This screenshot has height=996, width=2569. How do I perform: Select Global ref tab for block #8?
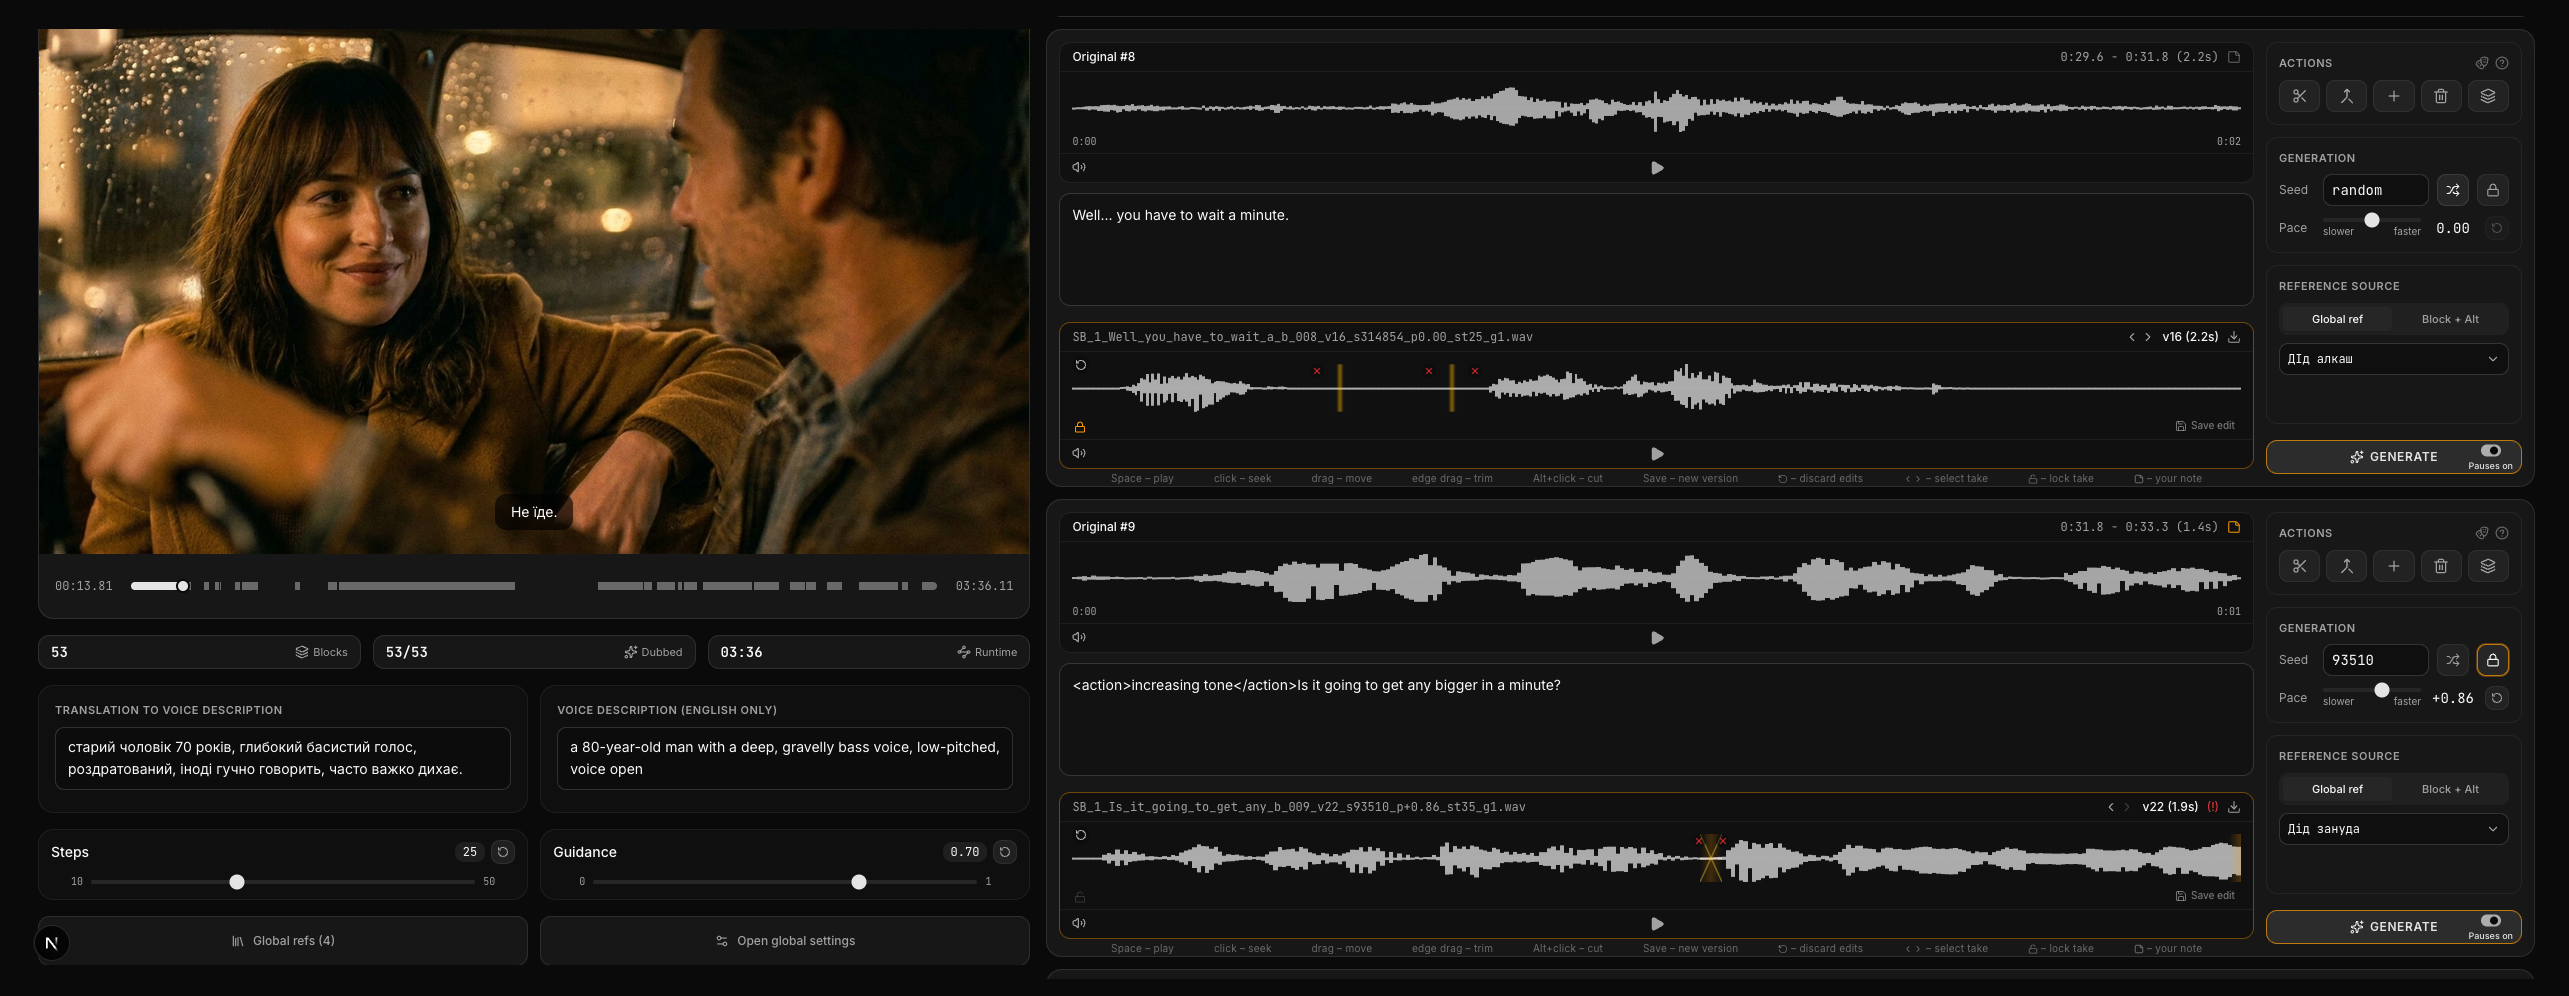click(2337, 319)
